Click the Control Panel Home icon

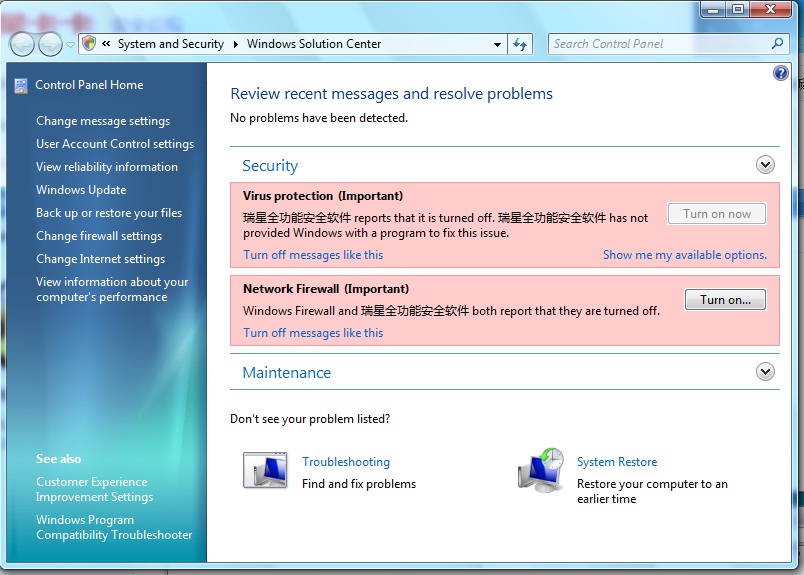tap(21, 86)
